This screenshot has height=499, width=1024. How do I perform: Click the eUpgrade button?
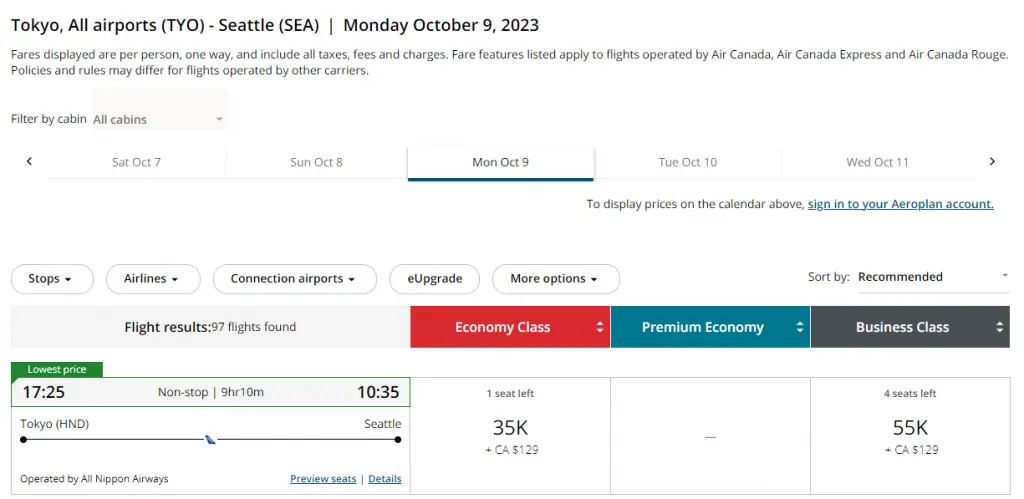(x=435, y=279)
